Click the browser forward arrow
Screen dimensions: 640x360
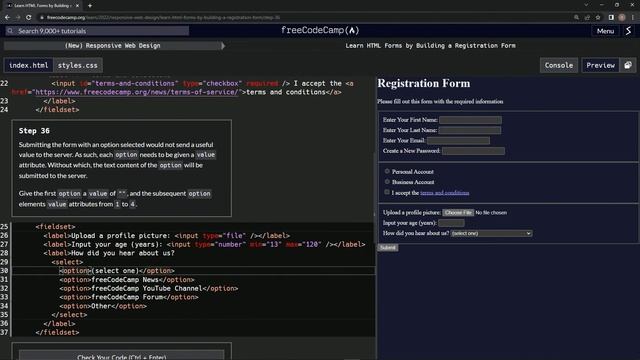(18, 18)
